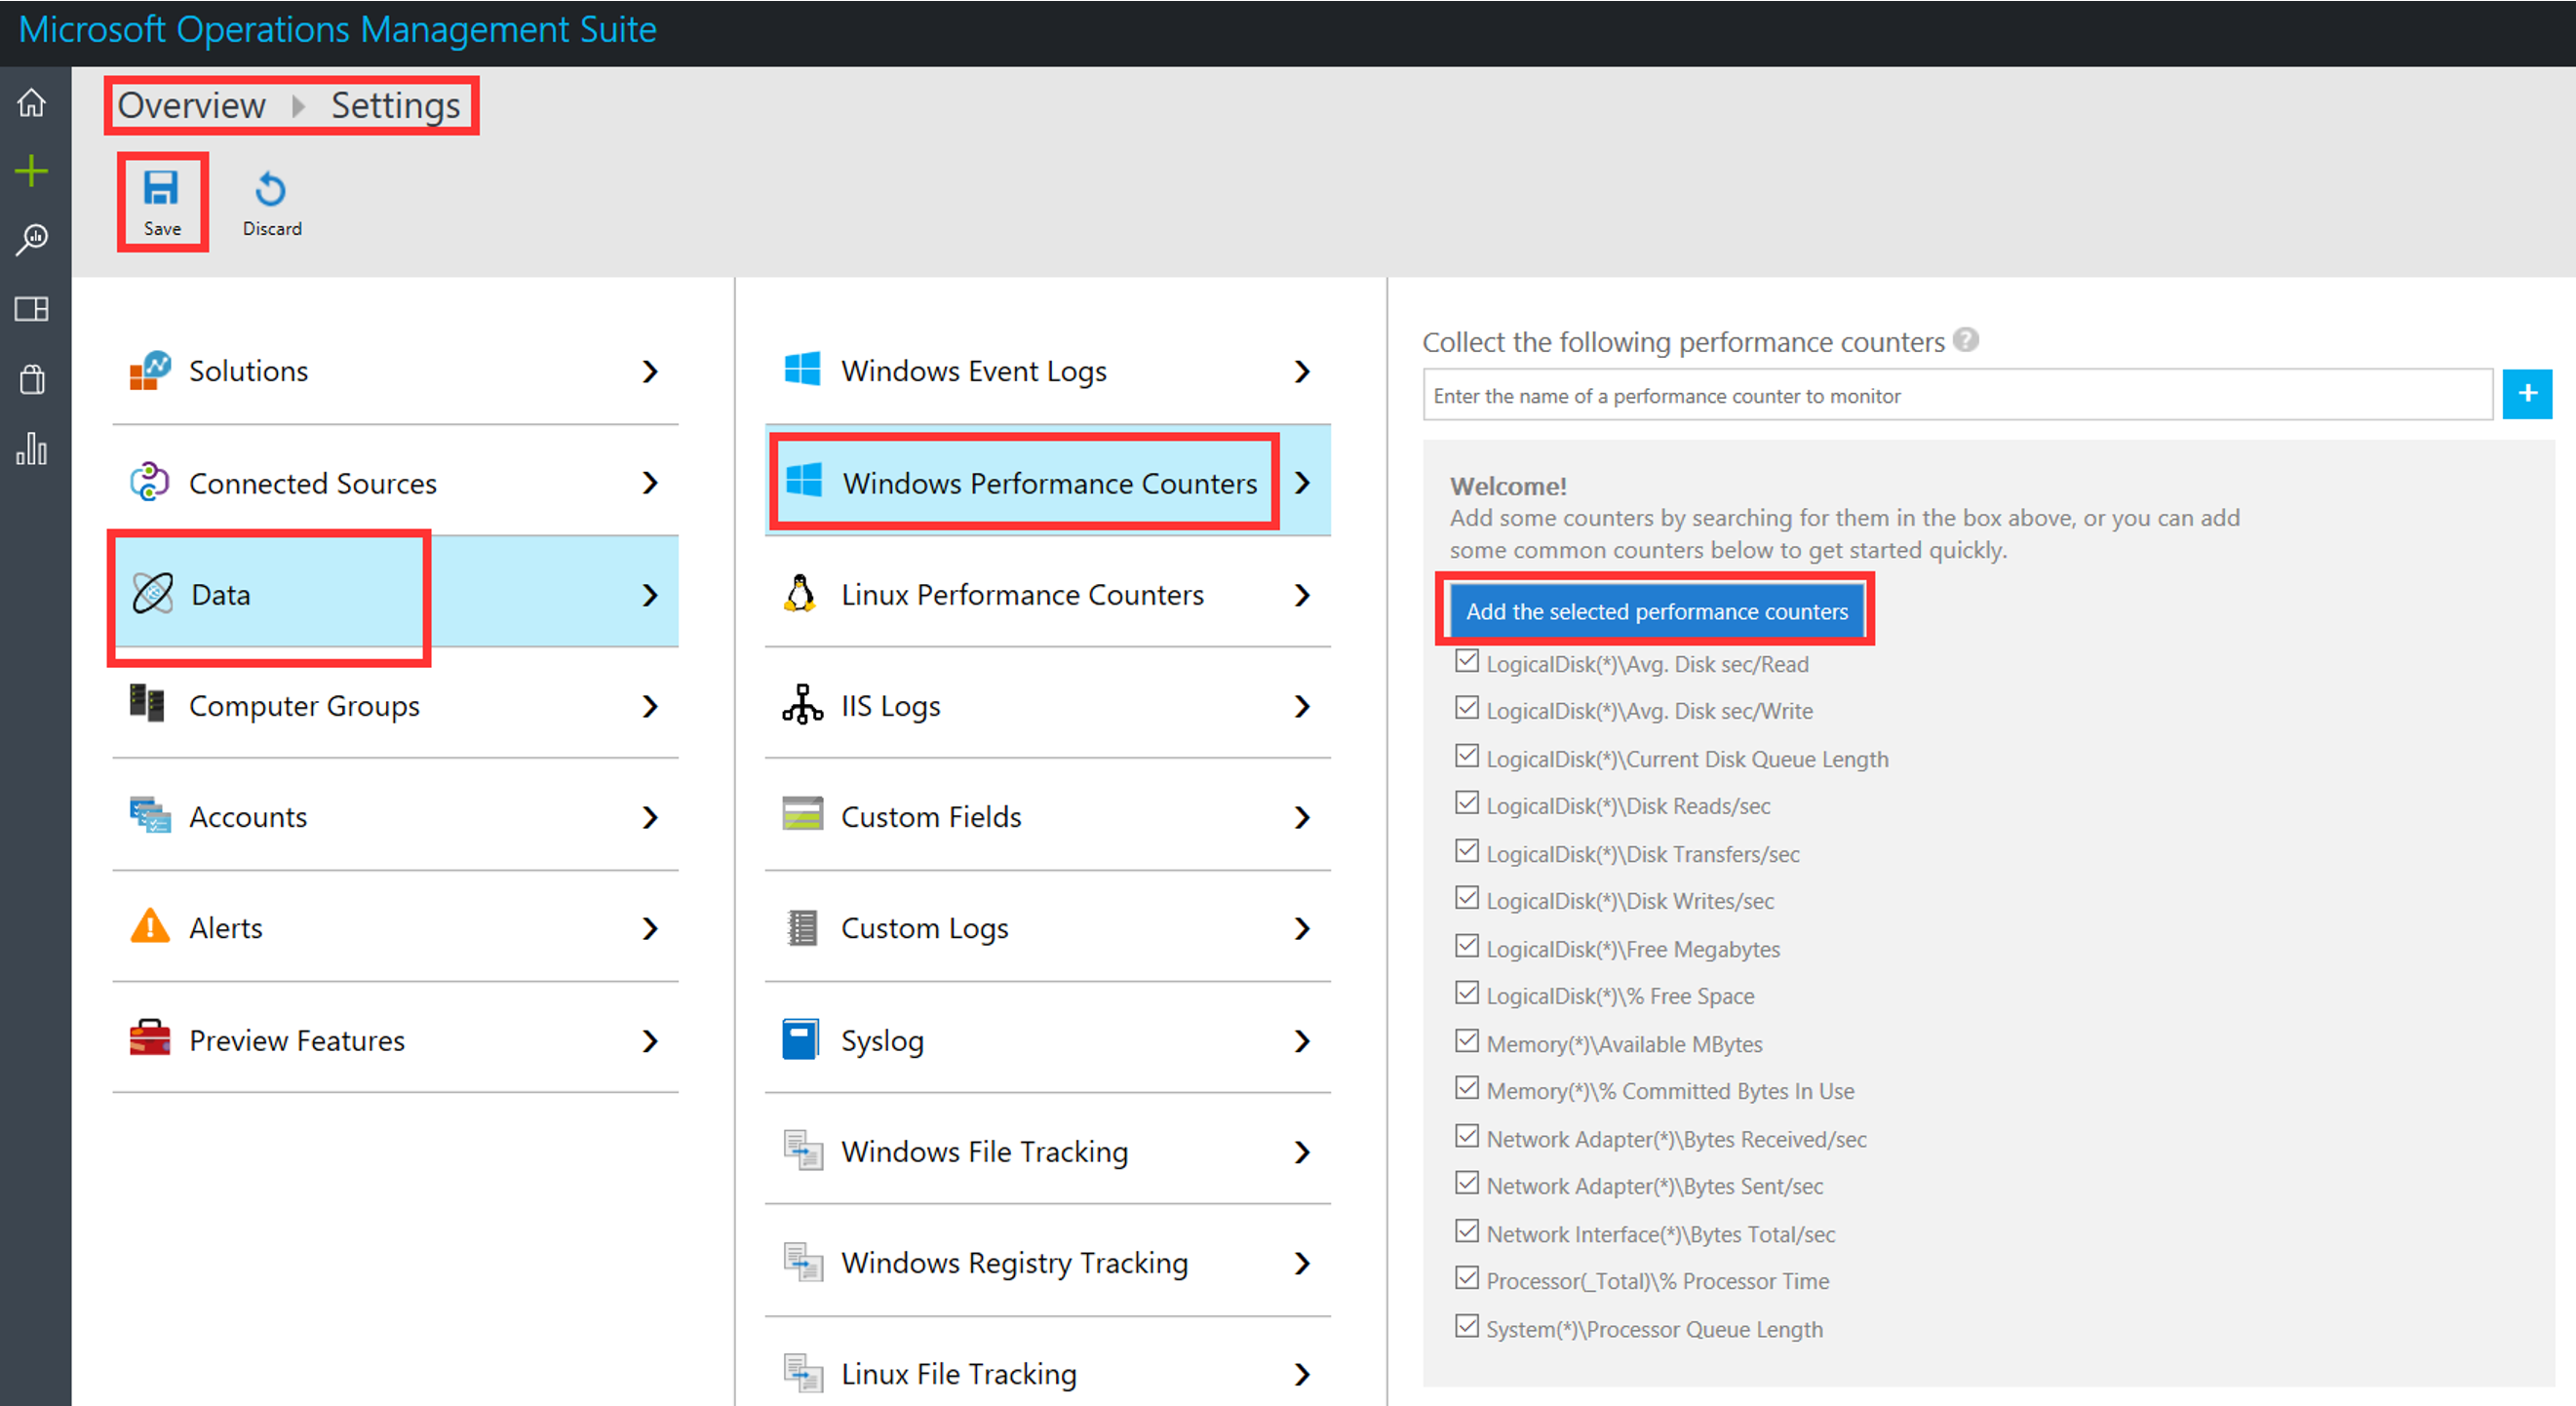Toggle Network Adapter Bytes Received/sec checkbox
2576x1406 pixels.
[1467, 1136]
